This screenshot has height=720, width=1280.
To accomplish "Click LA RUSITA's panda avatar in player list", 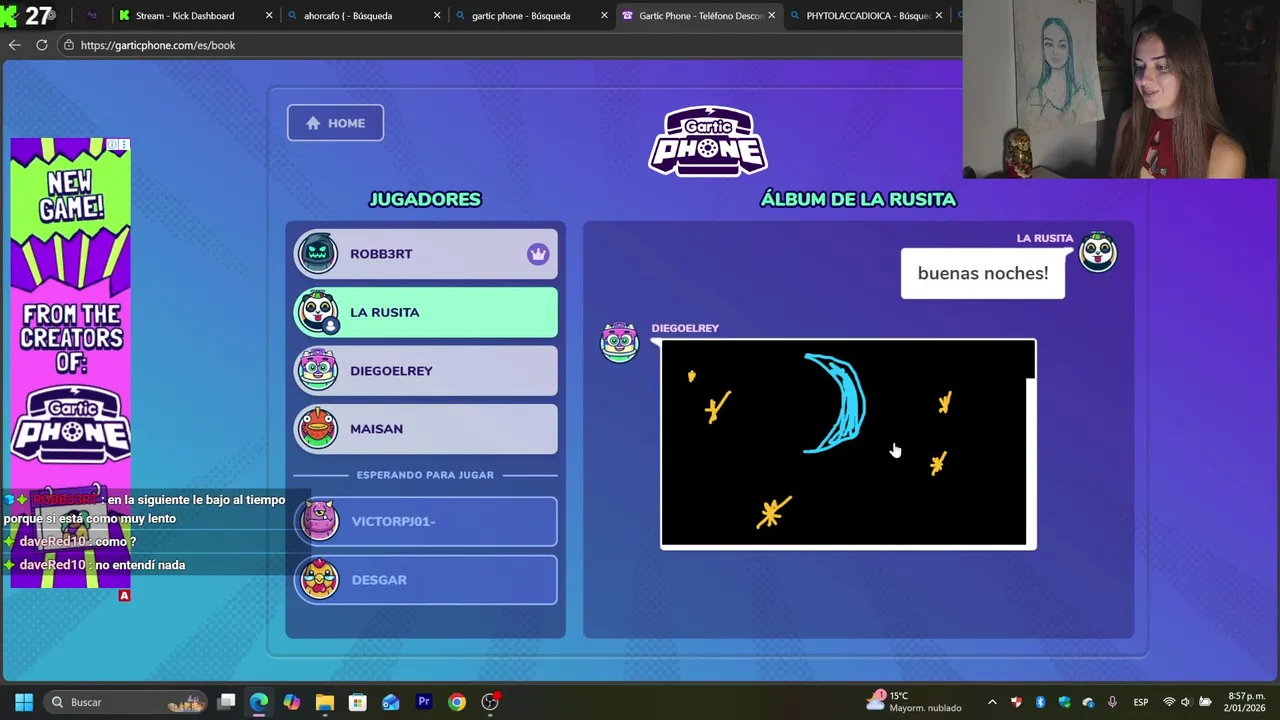I will [318, 312].
